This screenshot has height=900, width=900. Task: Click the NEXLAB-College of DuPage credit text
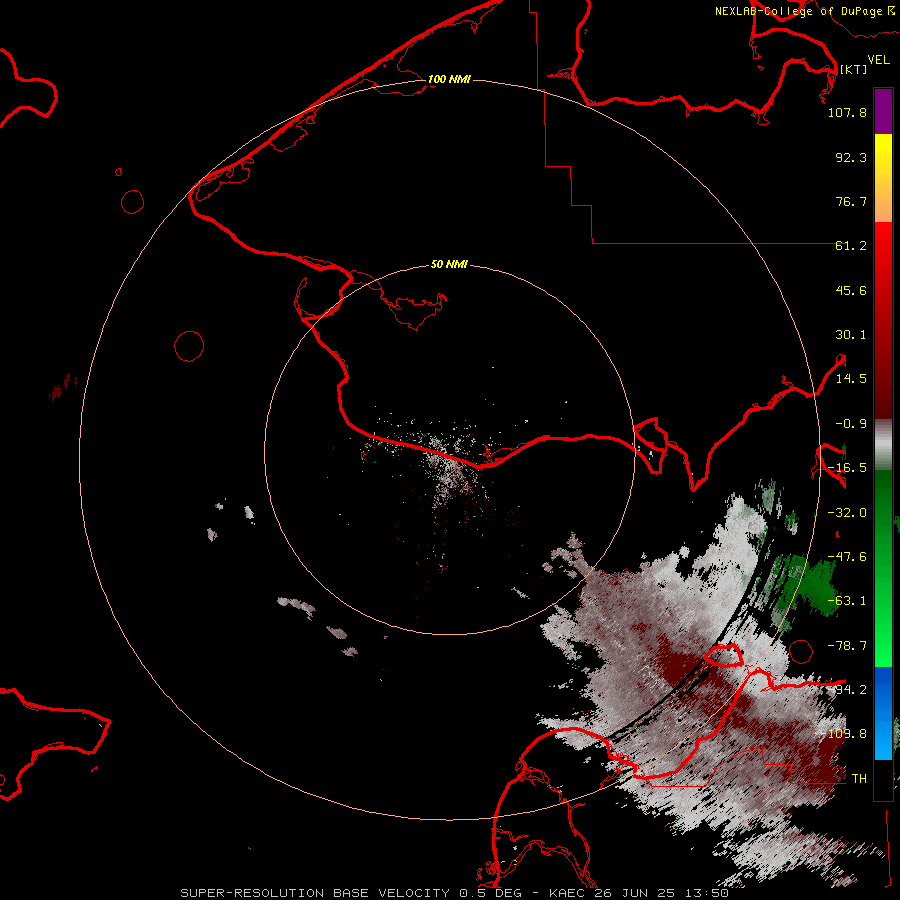pos(804,11)
